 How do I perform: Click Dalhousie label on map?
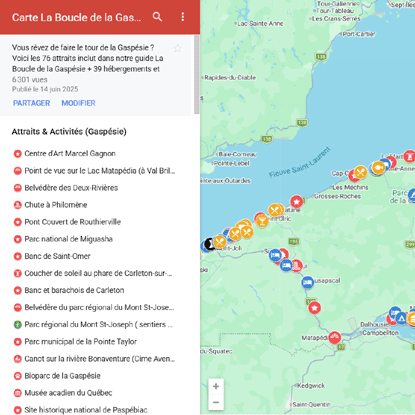374,324
